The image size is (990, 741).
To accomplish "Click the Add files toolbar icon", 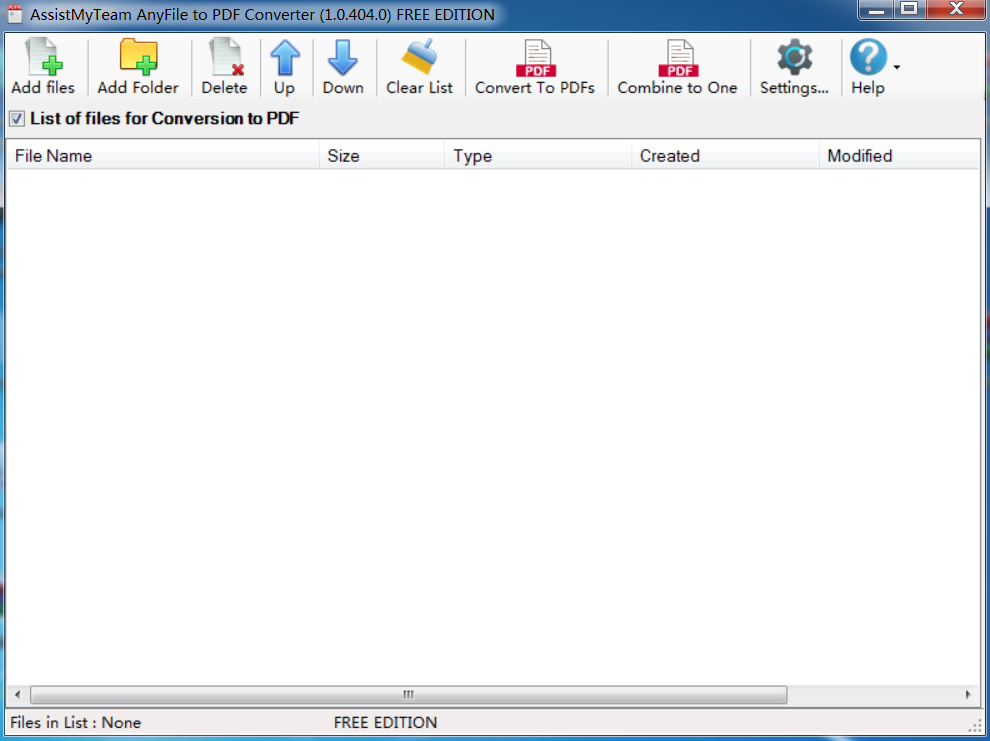I will click(x=43, y=67).
